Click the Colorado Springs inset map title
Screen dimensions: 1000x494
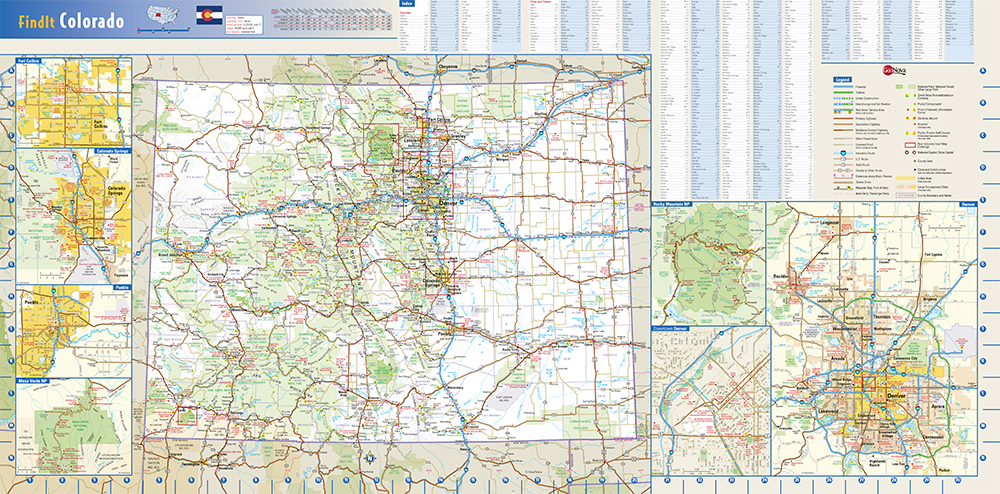click(x=112, y=151)
